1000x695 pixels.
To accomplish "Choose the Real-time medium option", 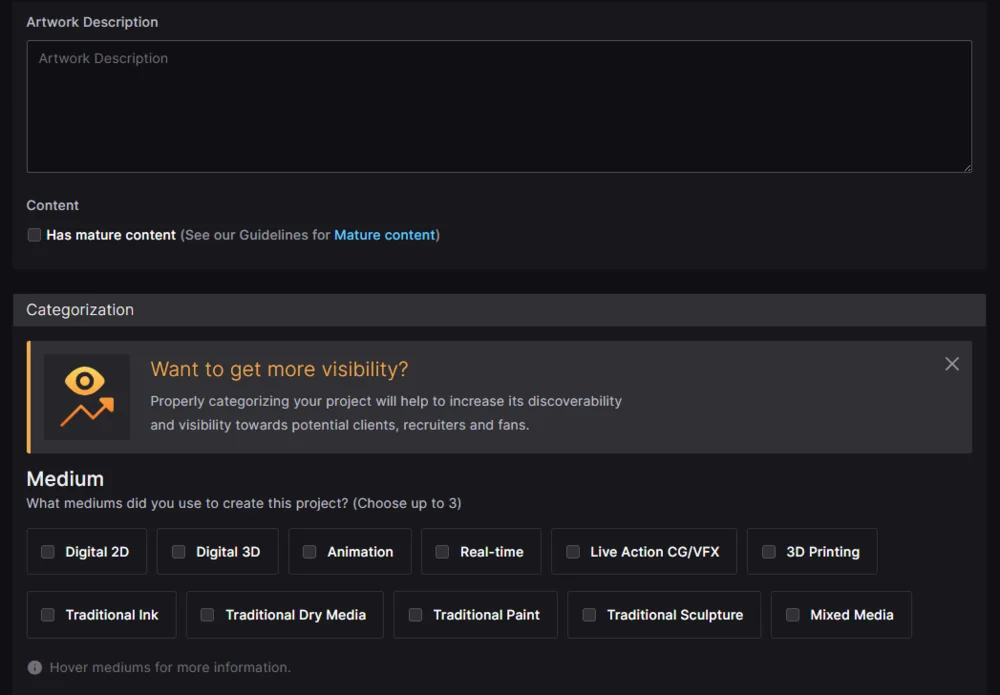I will point(442,552).
